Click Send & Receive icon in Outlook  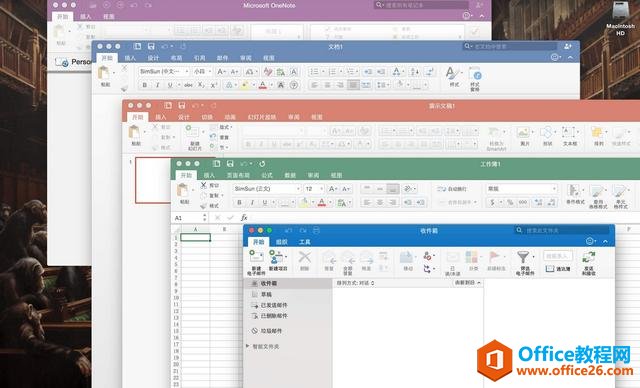click(x=589, y=258)
